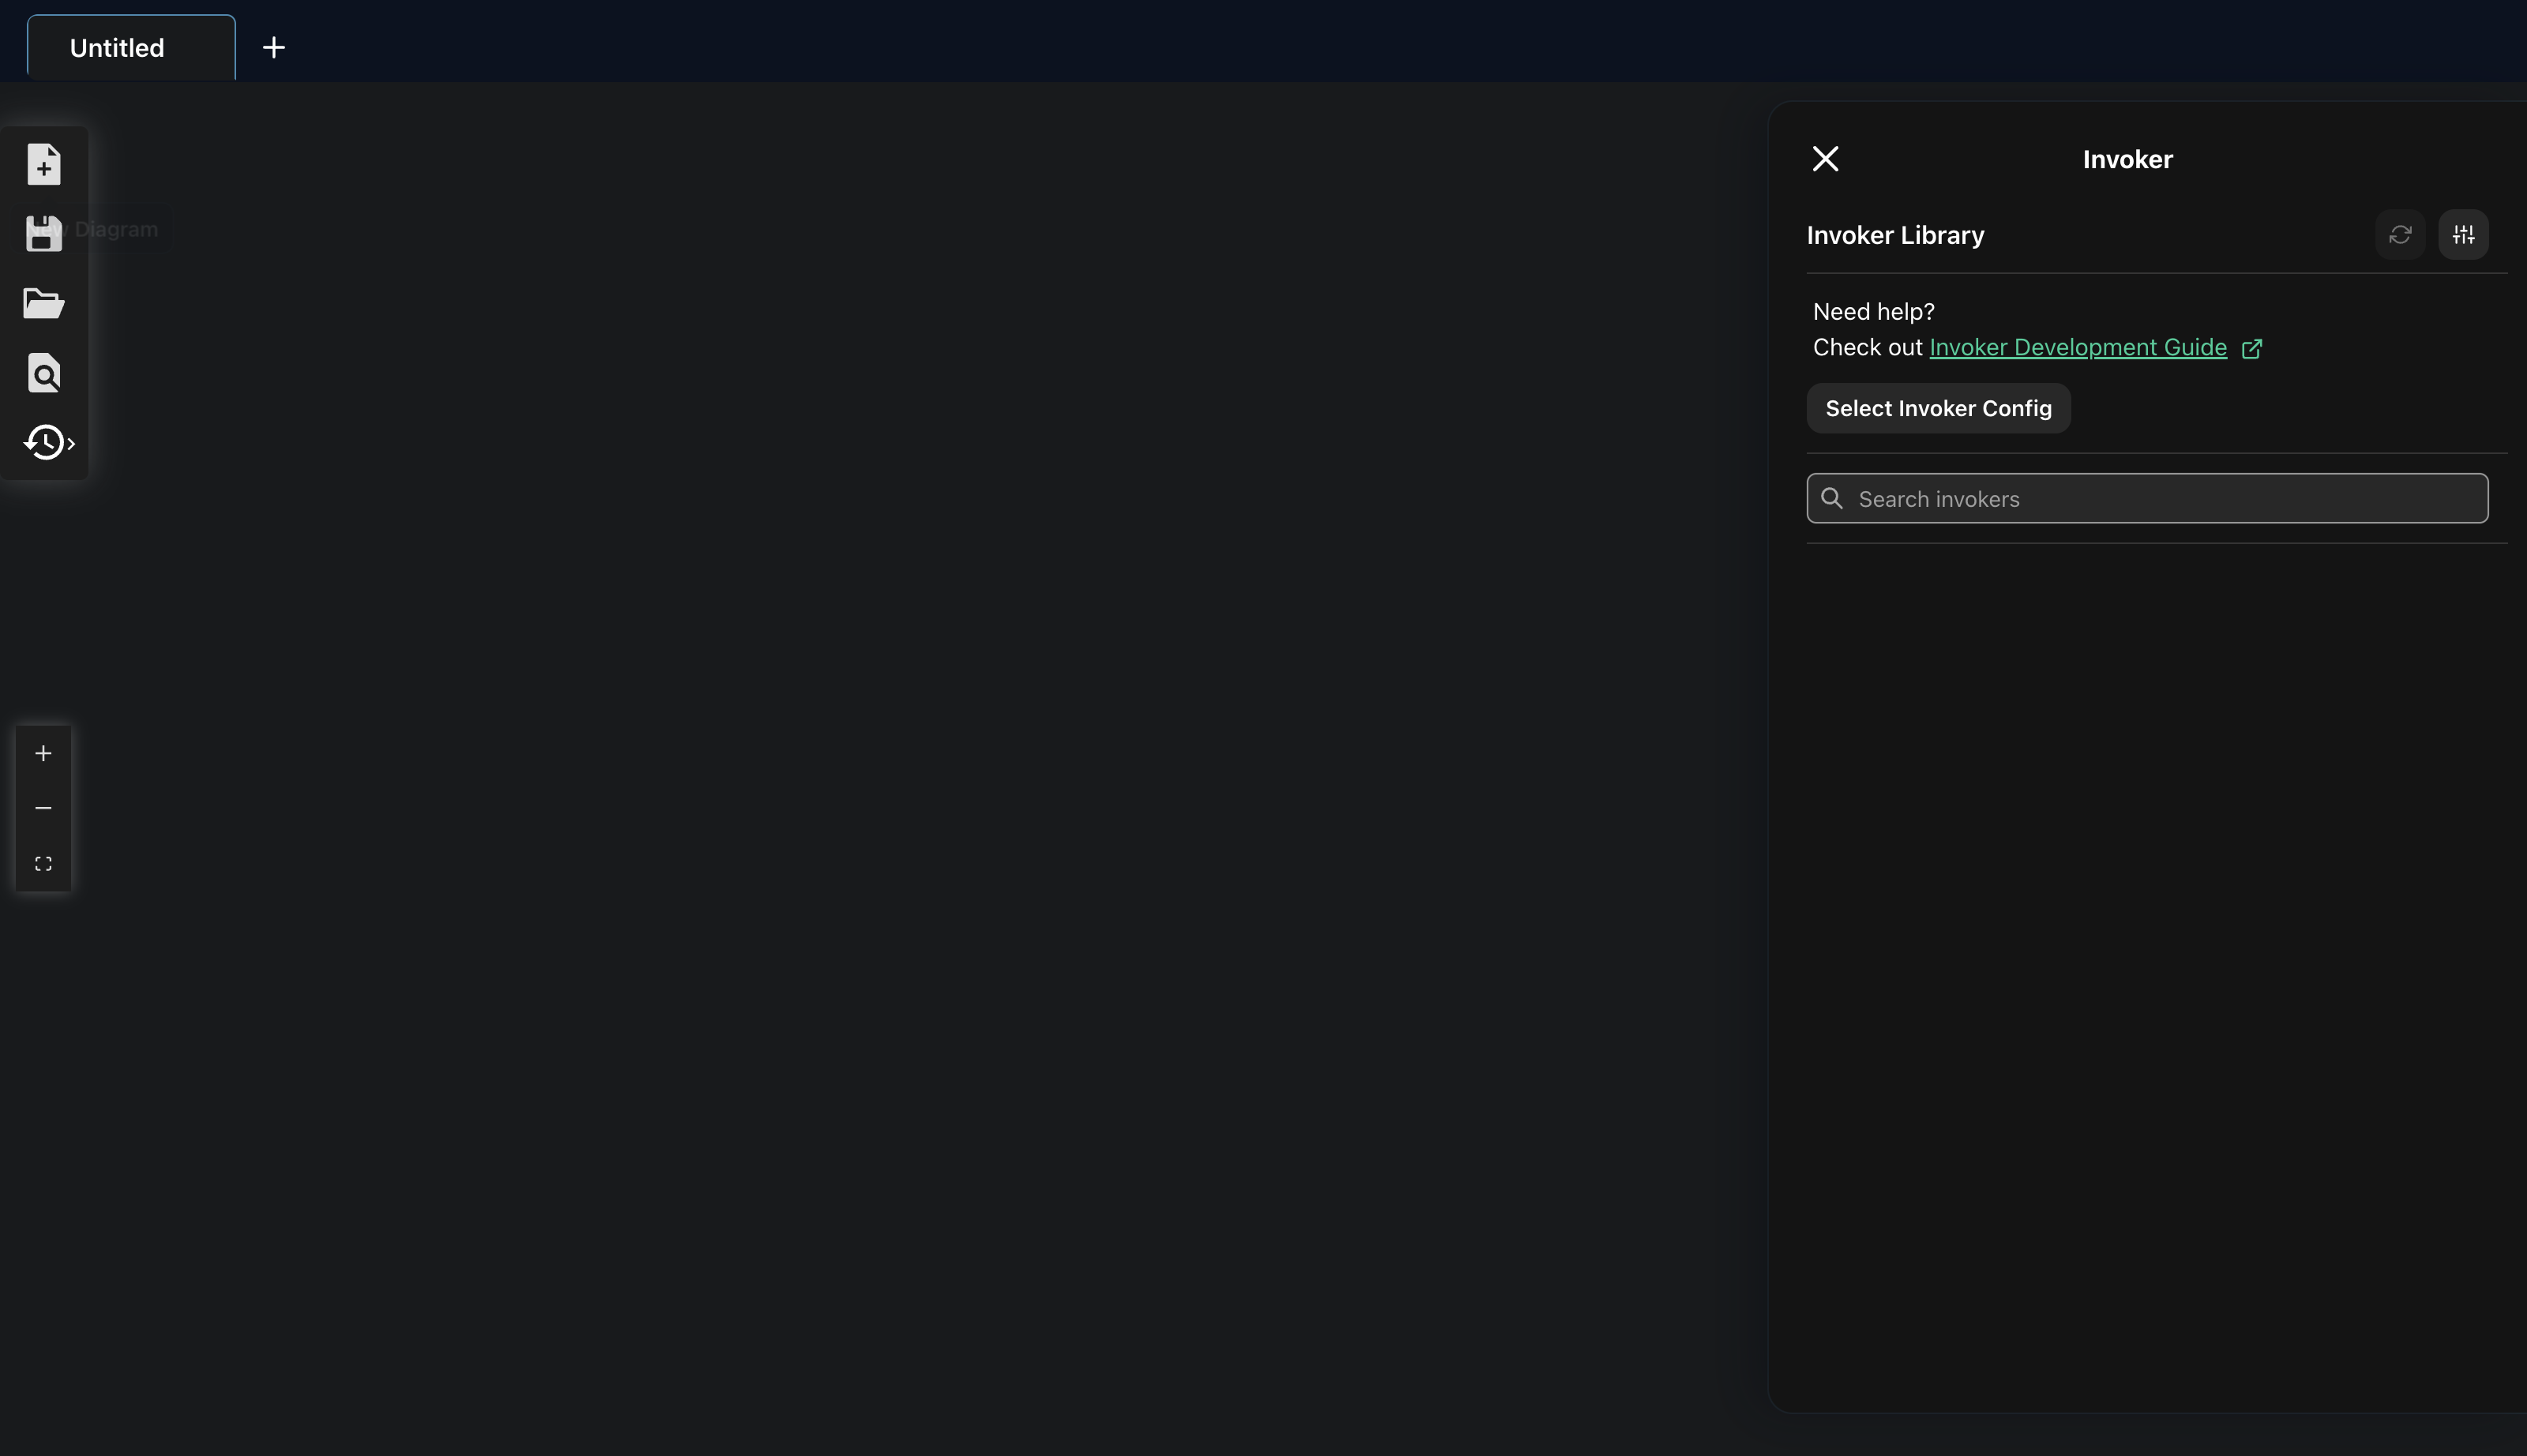
Task: Open Invoker Library settings via the sliders icon
Action: coord(2463,235)
